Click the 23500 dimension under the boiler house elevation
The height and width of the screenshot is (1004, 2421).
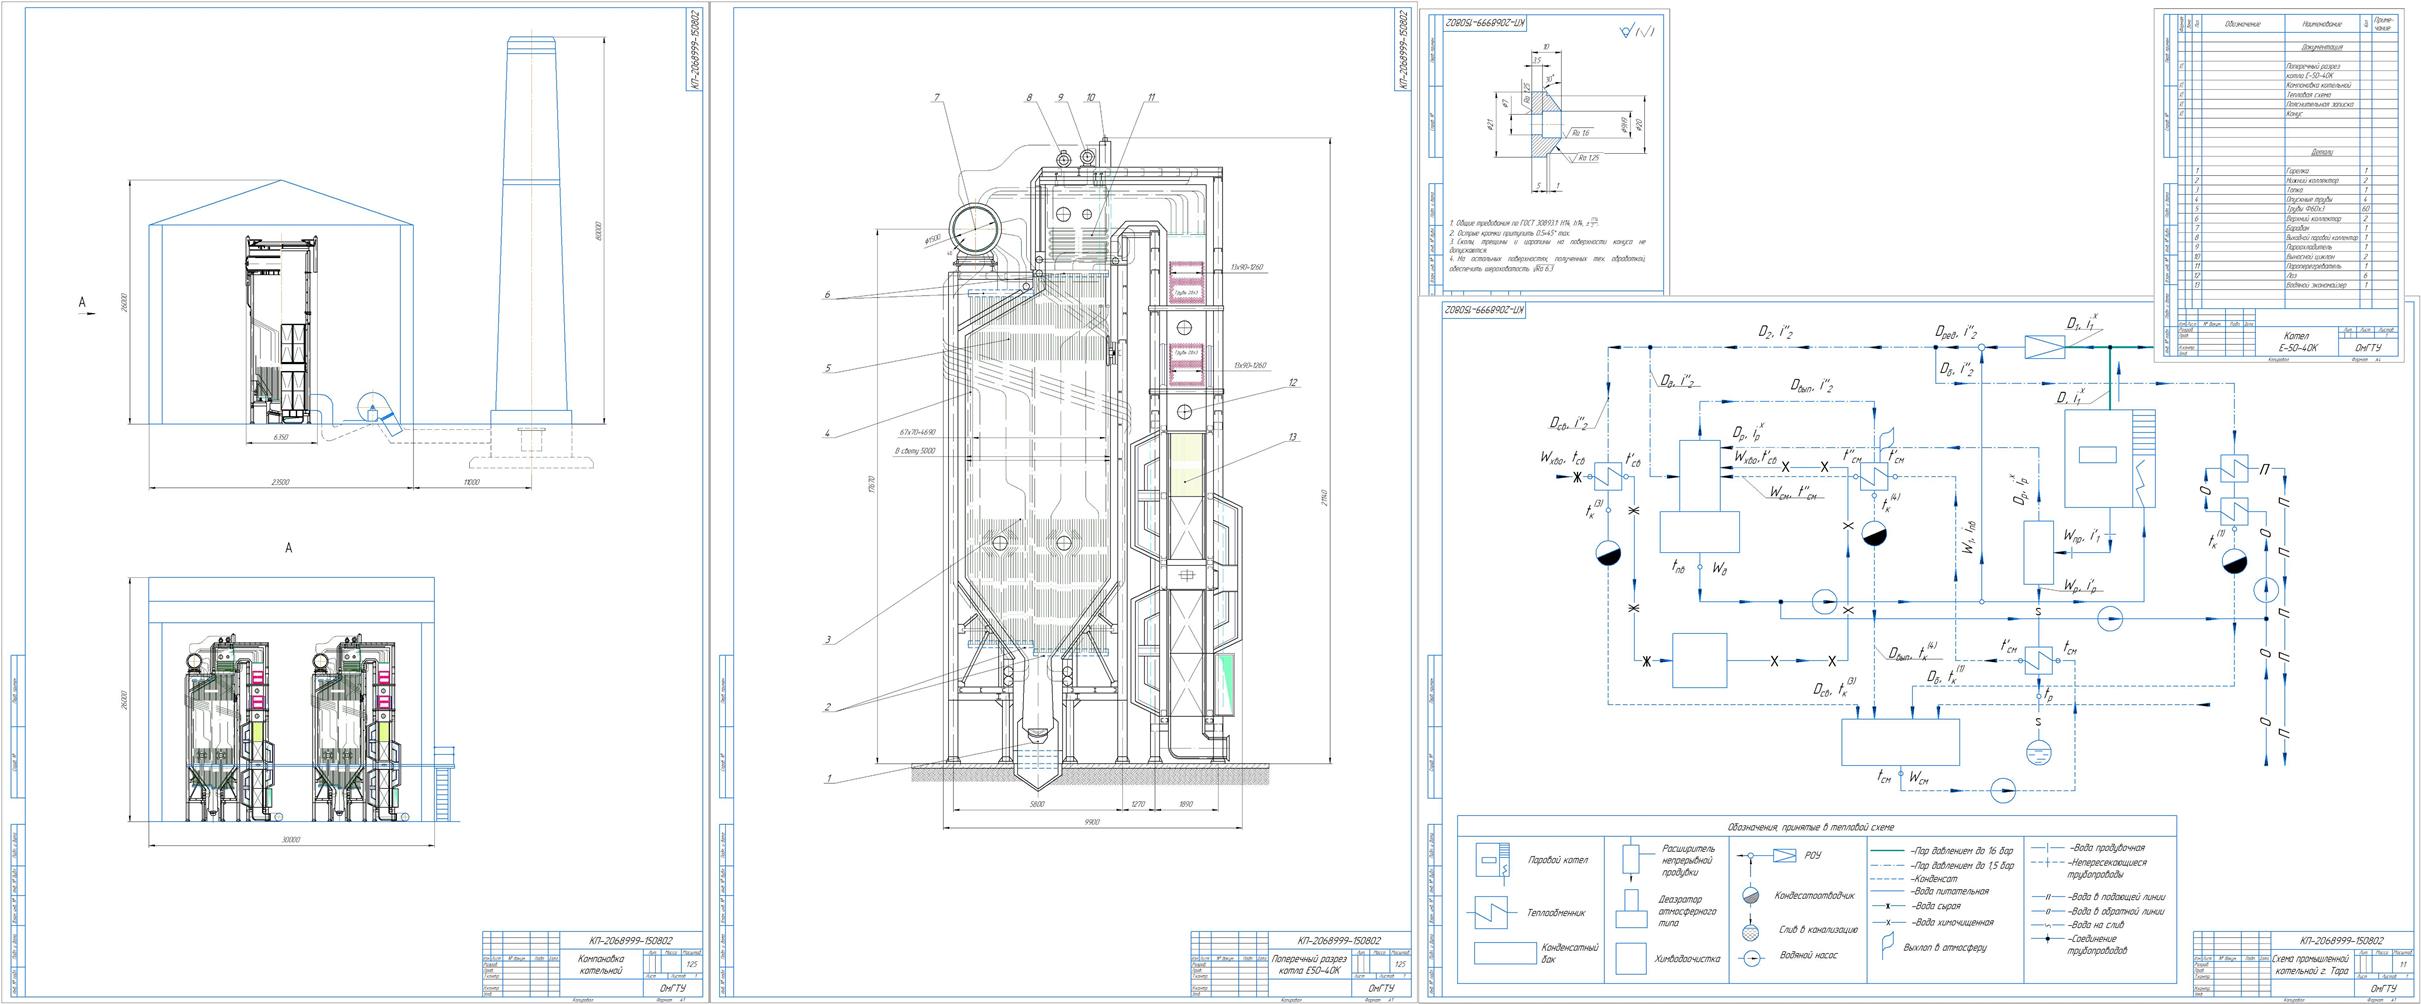click(x=280, y=482)
